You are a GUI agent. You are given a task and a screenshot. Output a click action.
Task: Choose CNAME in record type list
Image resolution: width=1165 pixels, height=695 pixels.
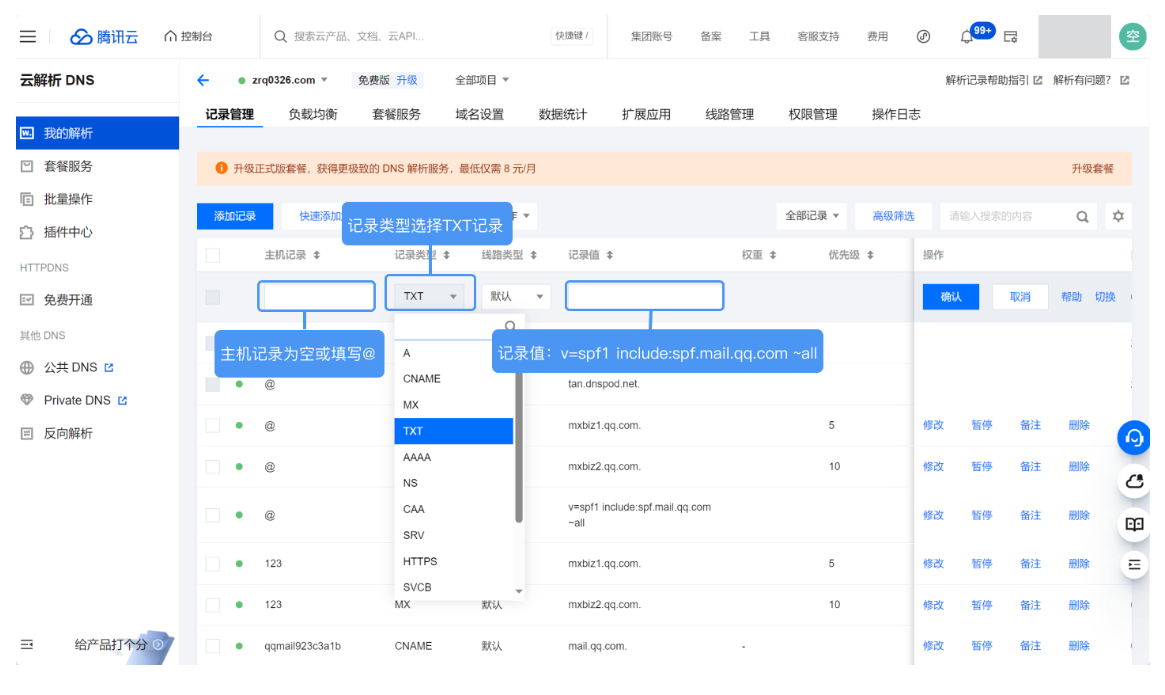(x=453, y=378)
